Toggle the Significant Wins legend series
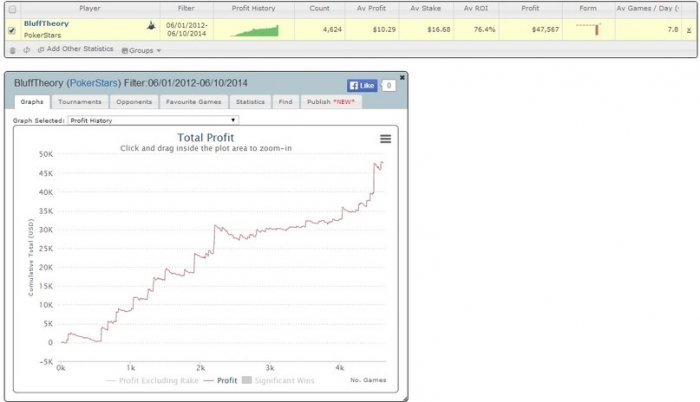 click(278, 381)
